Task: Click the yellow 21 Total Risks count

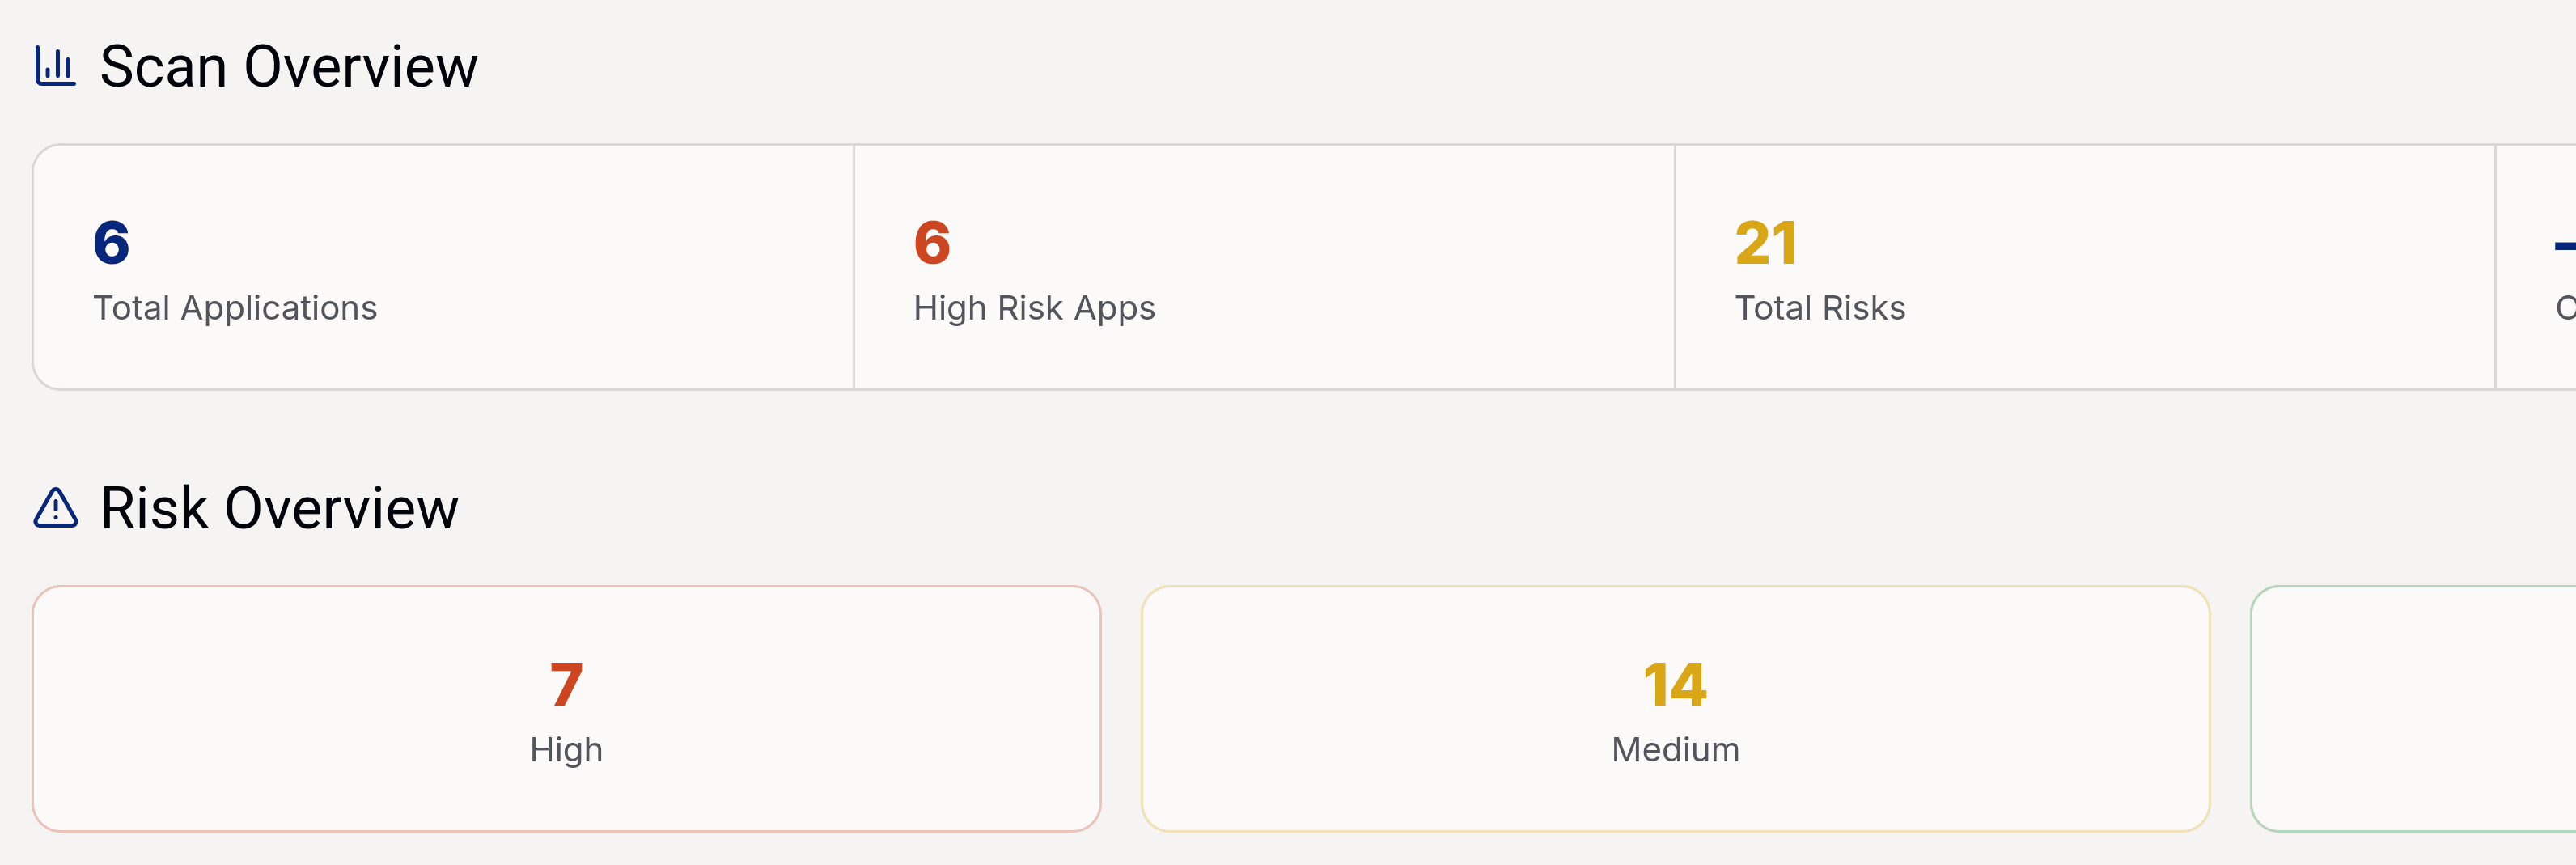Action: click(1766, 243)
